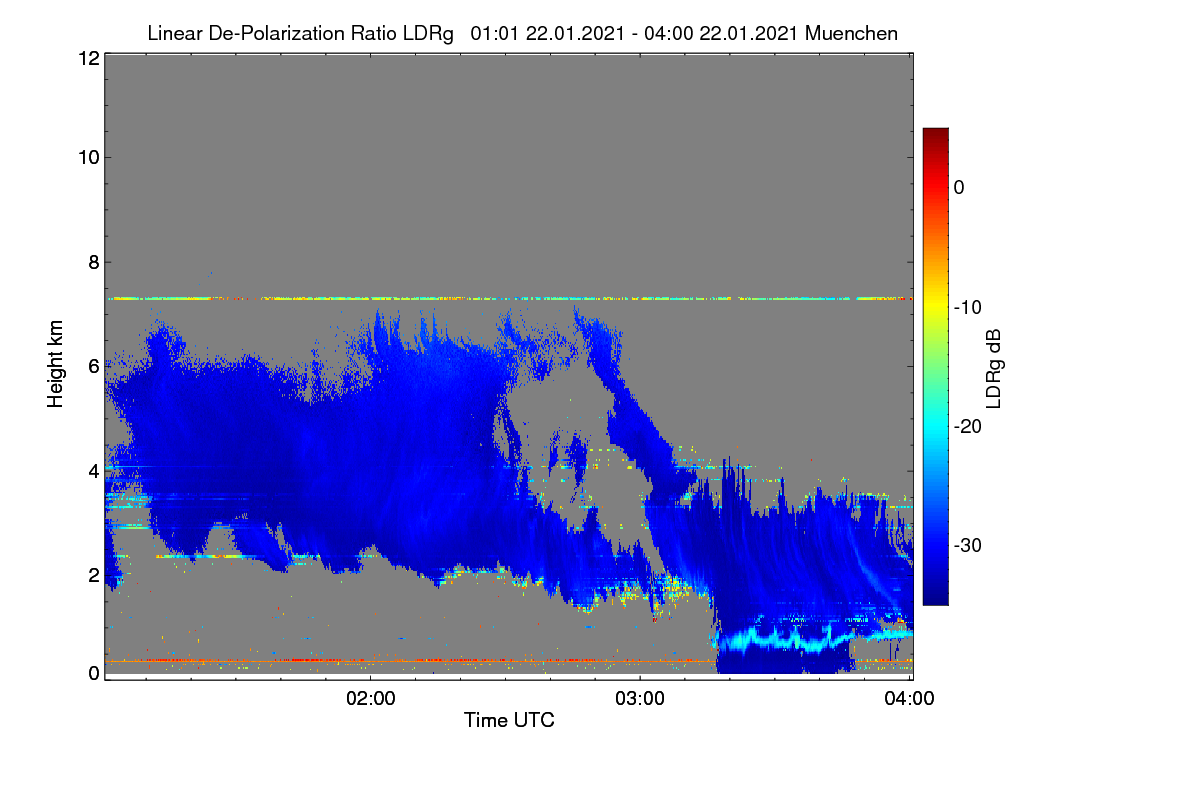Viewport: 1200px width, 800px height.
Task: Select the Height km axis title
Action: [x=56, y=366]
